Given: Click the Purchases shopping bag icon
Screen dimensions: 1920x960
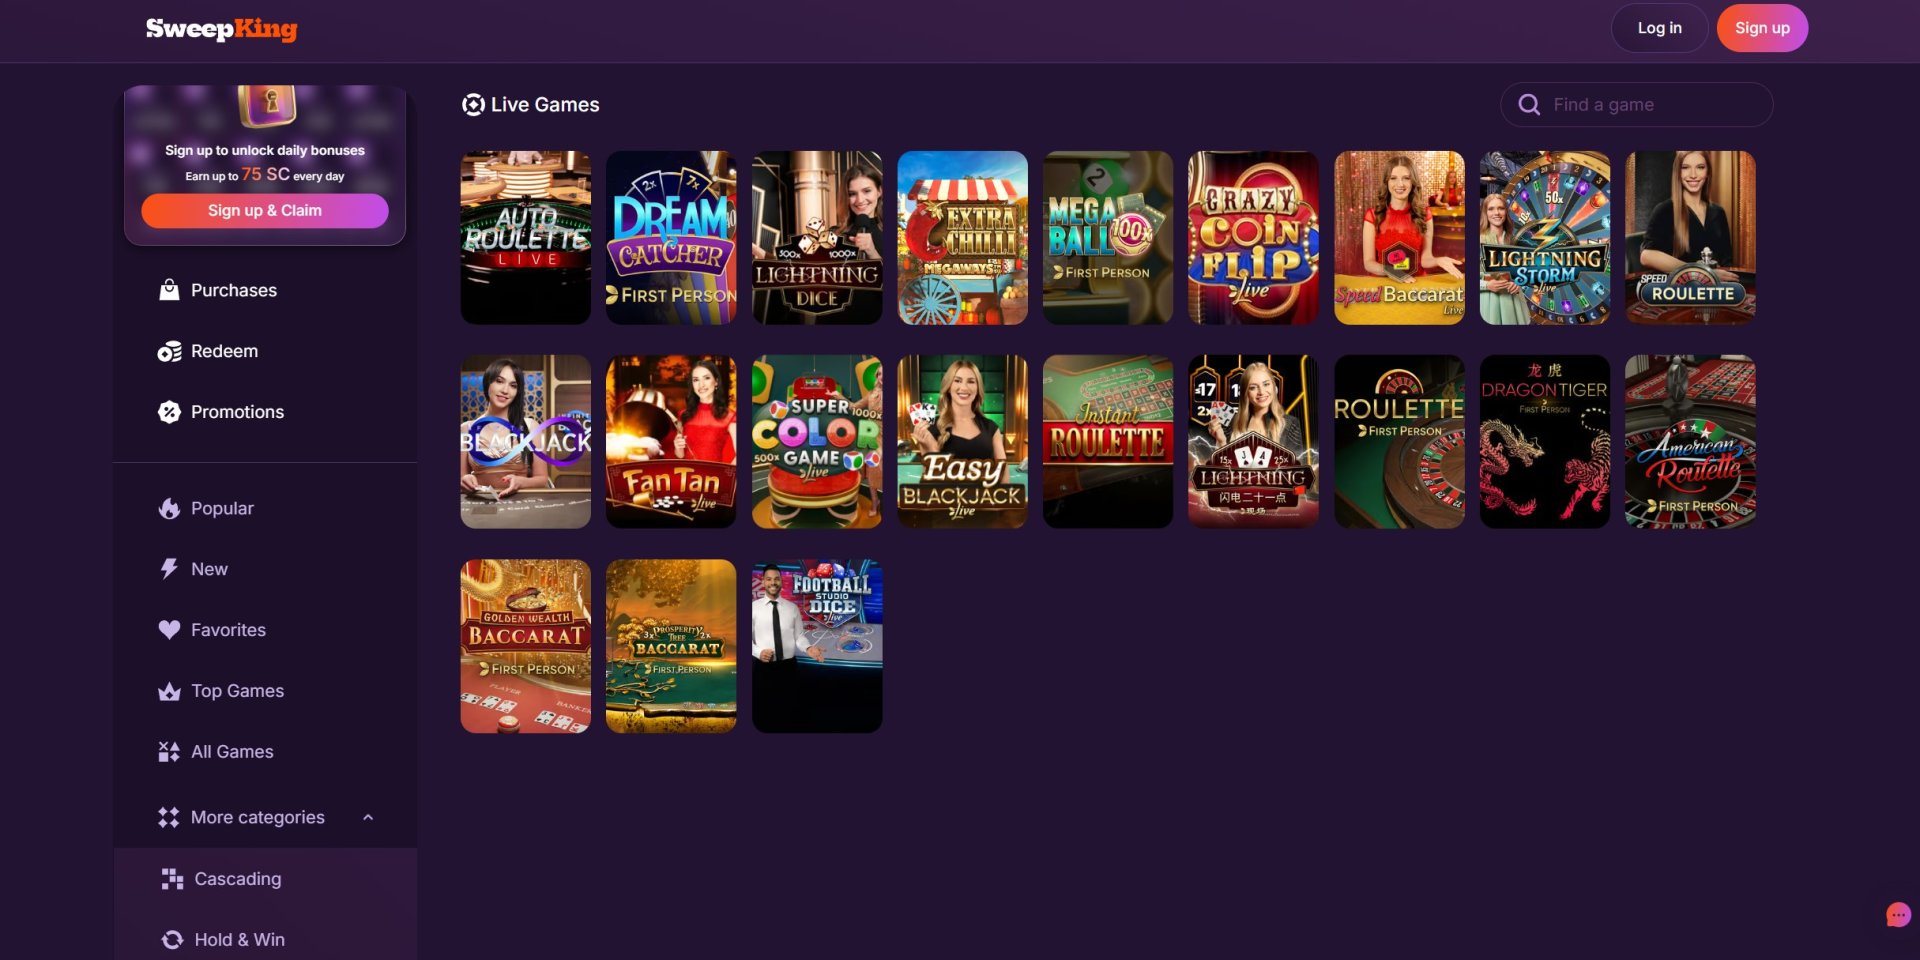Looking at the screenshot, I should click(169, 290).
